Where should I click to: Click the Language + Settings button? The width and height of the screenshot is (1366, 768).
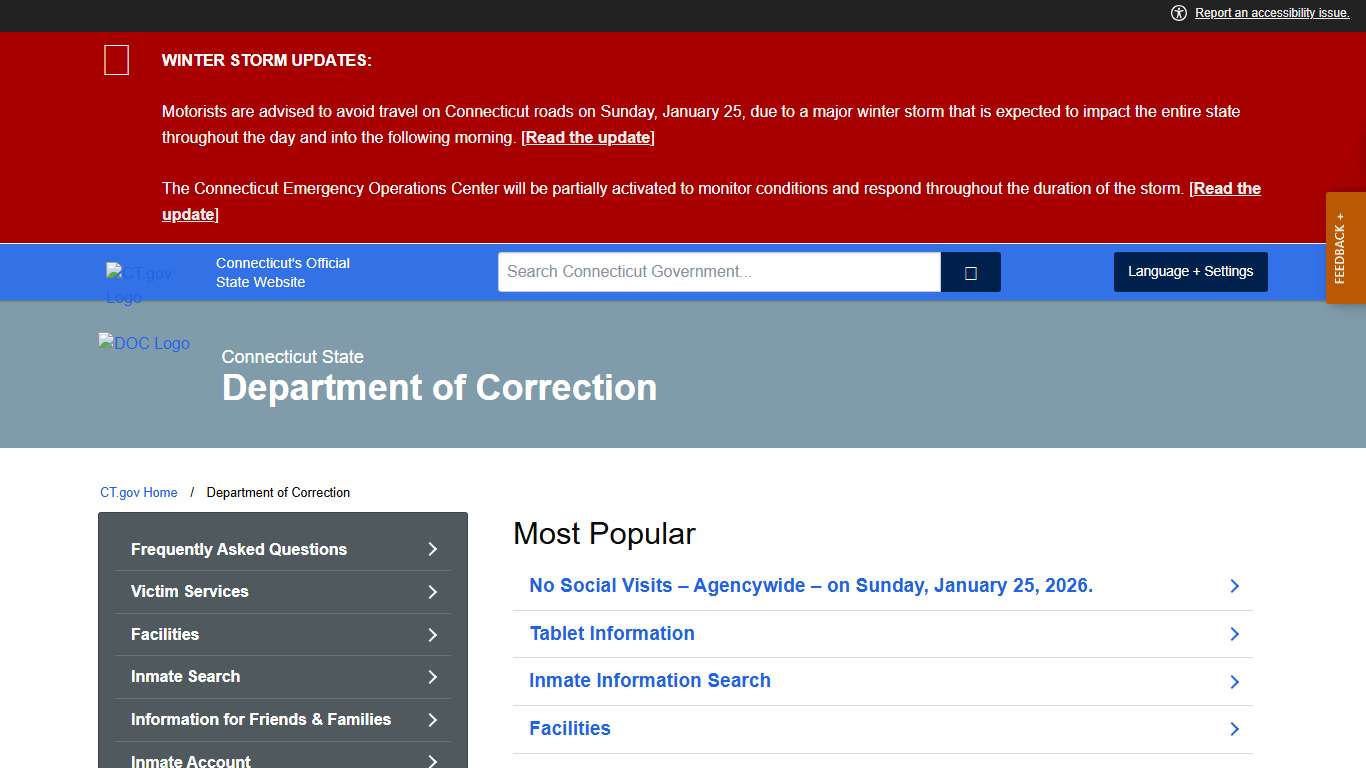pos(1190,271)
